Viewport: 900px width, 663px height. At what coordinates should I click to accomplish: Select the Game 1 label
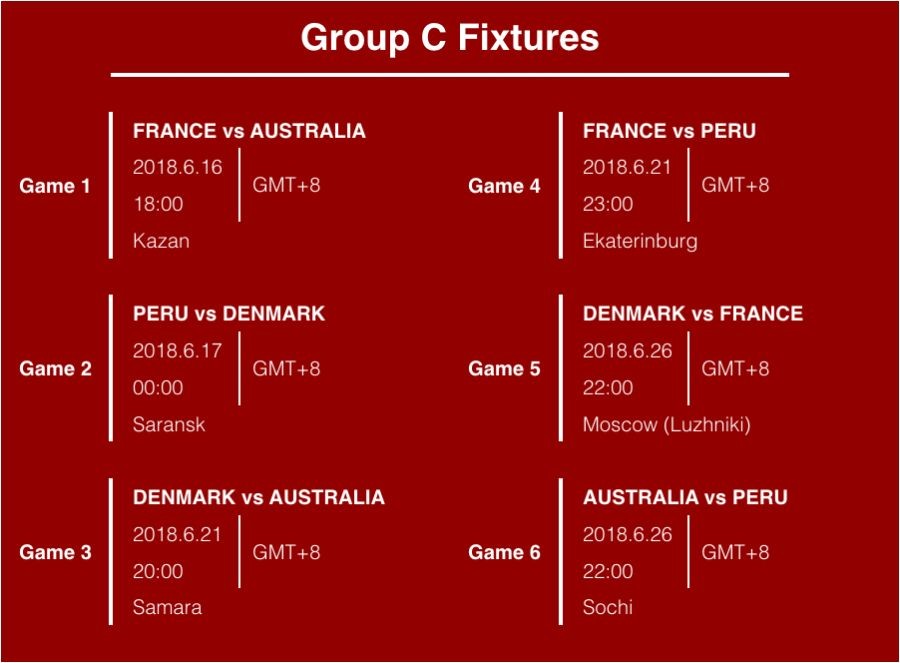click(55, 186)
